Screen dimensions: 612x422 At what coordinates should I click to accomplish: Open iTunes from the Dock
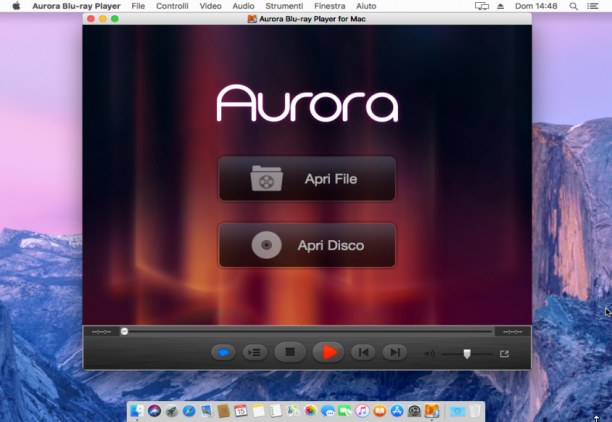[362, 411]
